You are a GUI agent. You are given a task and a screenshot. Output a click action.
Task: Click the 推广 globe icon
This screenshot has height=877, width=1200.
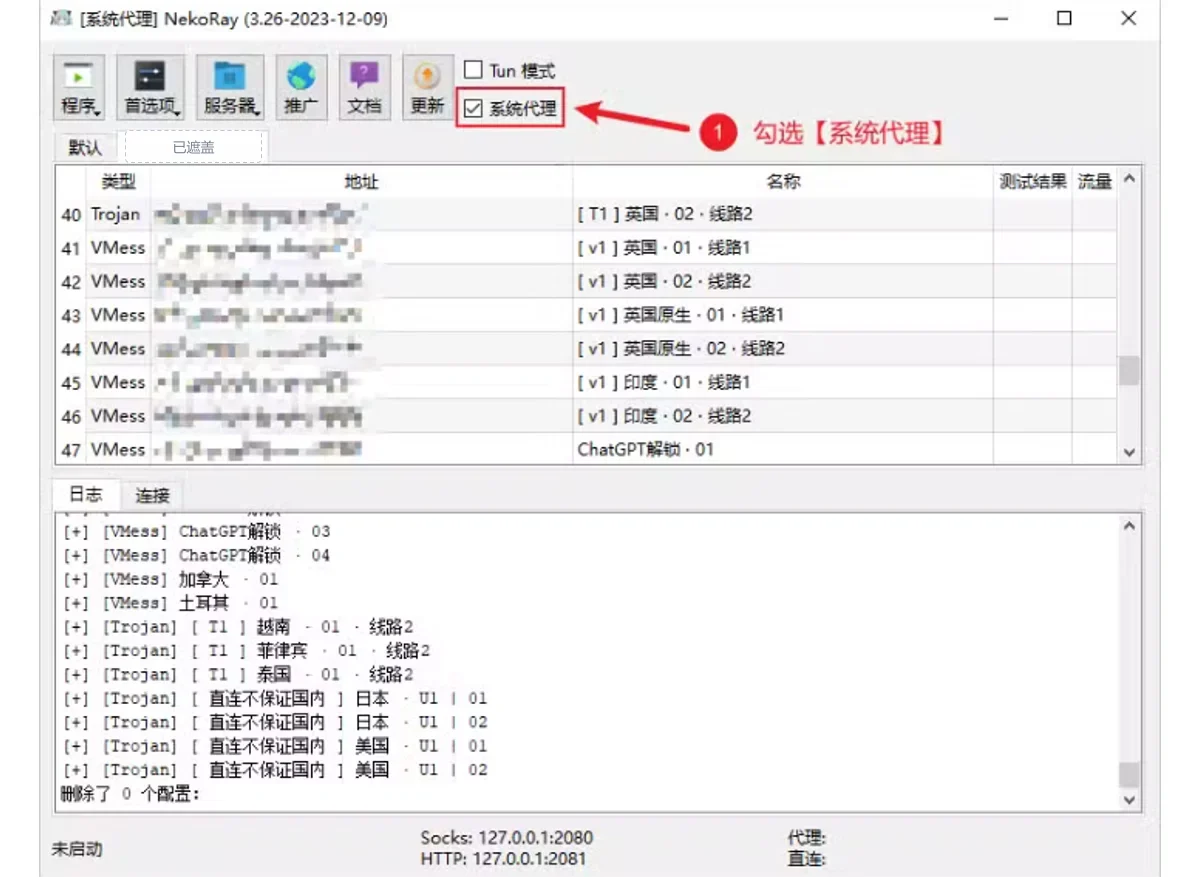301,88
